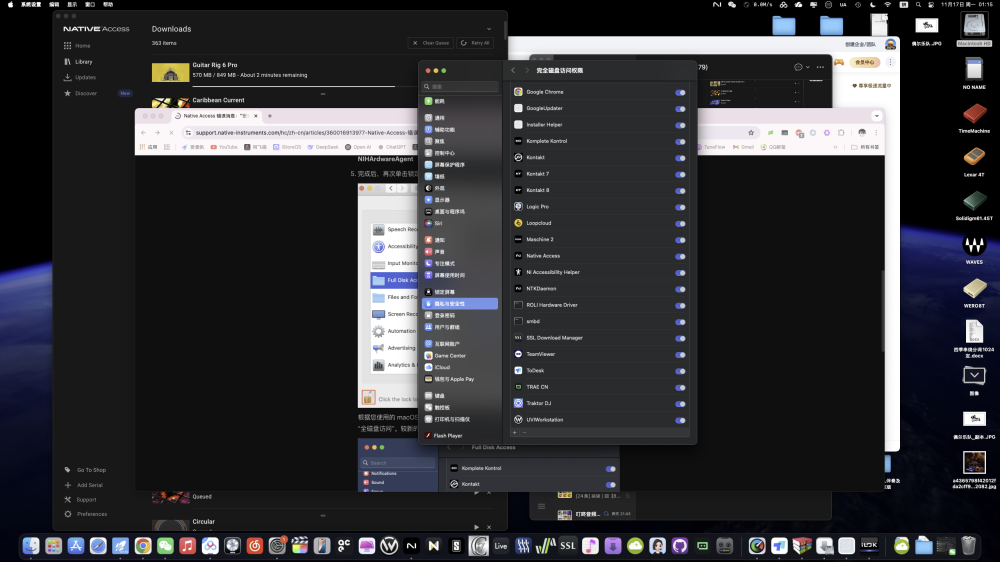Play the Circular item in downloads
Image resolution: width=1000 pixels, height=562 pixels.
pyautogui.click(x=476, y=527)
